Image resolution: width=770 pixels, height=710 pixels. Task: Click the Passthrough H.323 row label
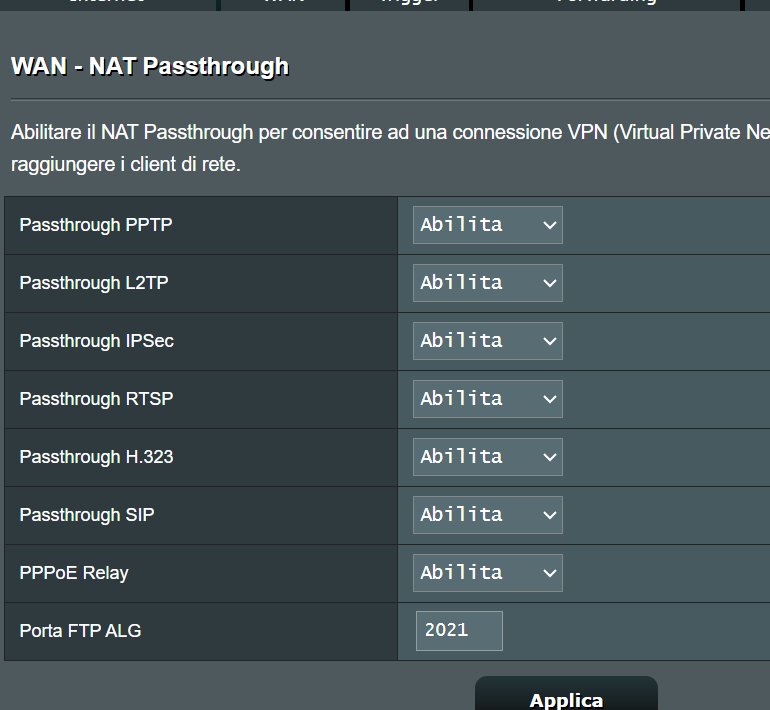pyautogui.click(x=97, y=457)
